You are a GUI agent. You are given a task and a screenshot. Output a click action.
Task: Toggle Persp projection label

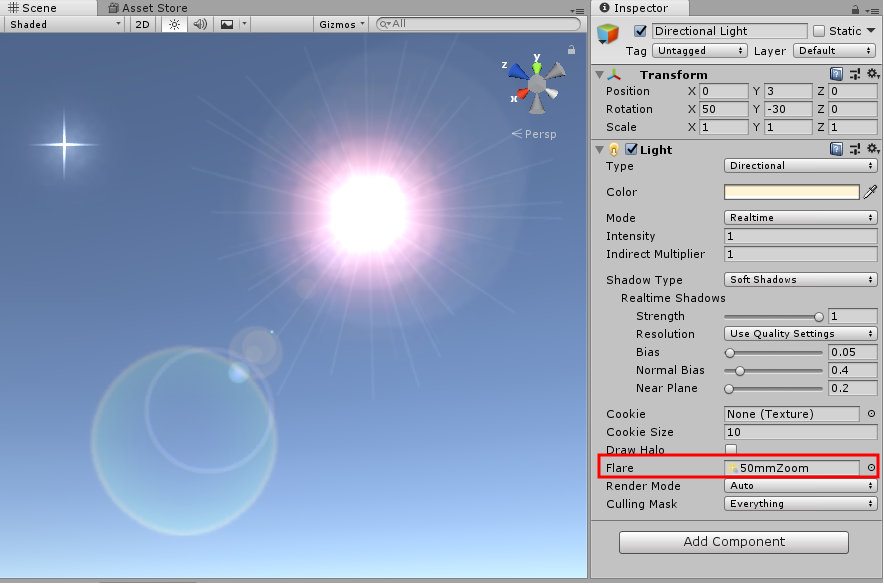tap(534, 134)
